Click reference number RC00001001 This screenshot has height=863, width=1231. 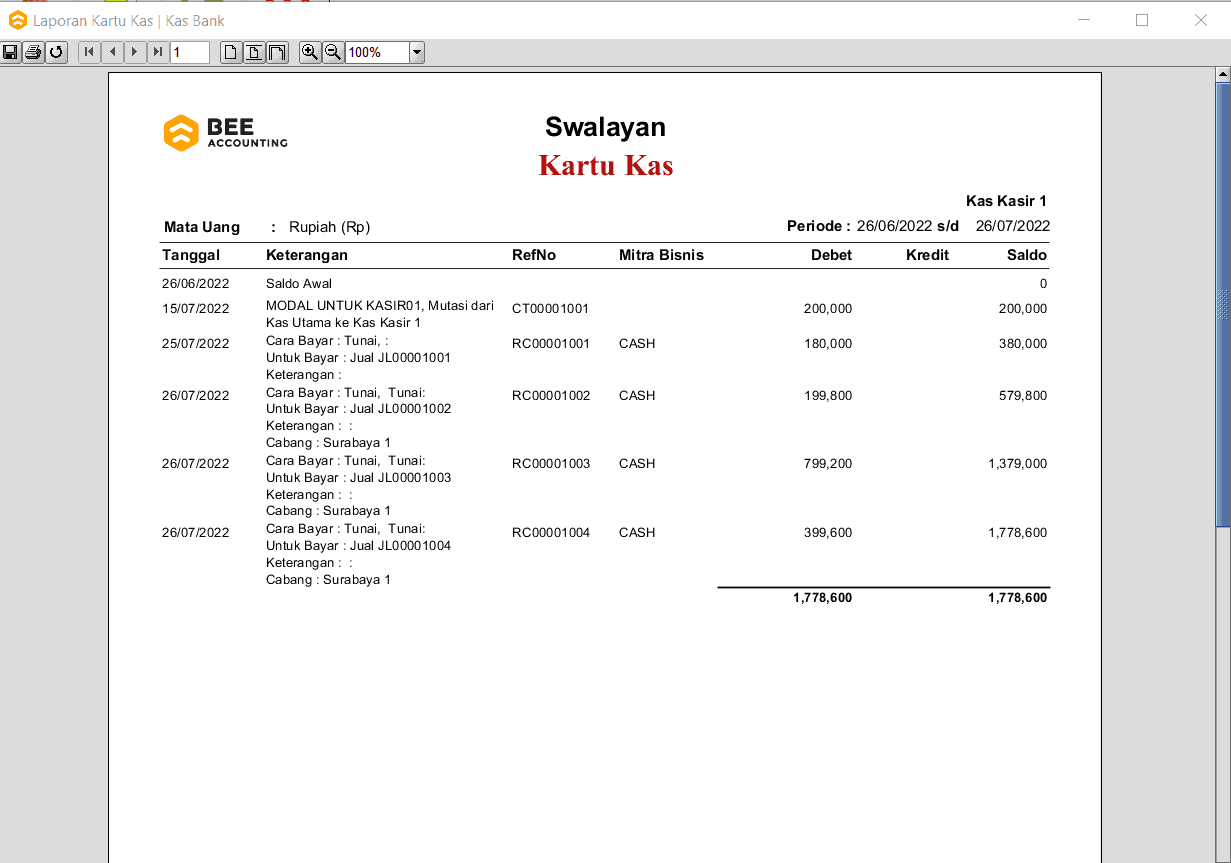(x=551, y=344)
